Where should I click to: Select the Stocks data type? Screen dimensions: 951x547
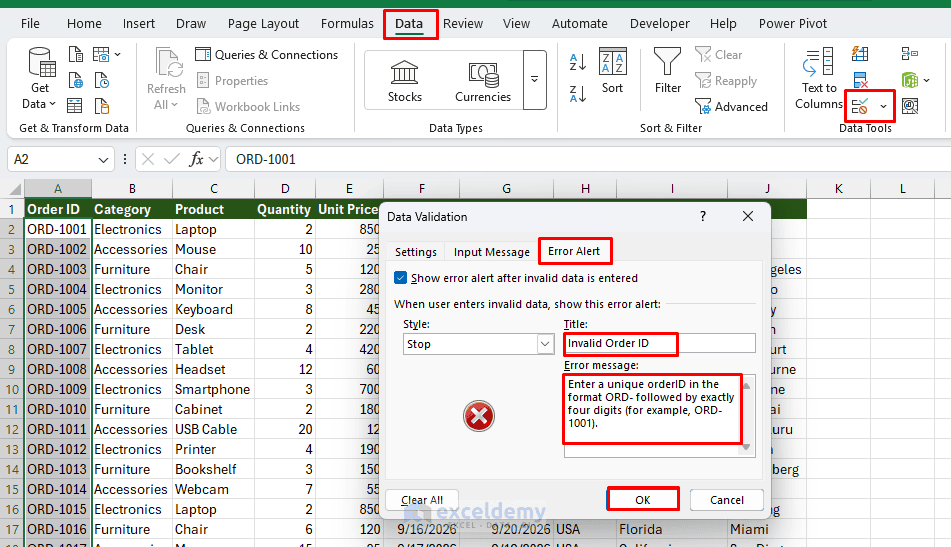coord(405,81)
